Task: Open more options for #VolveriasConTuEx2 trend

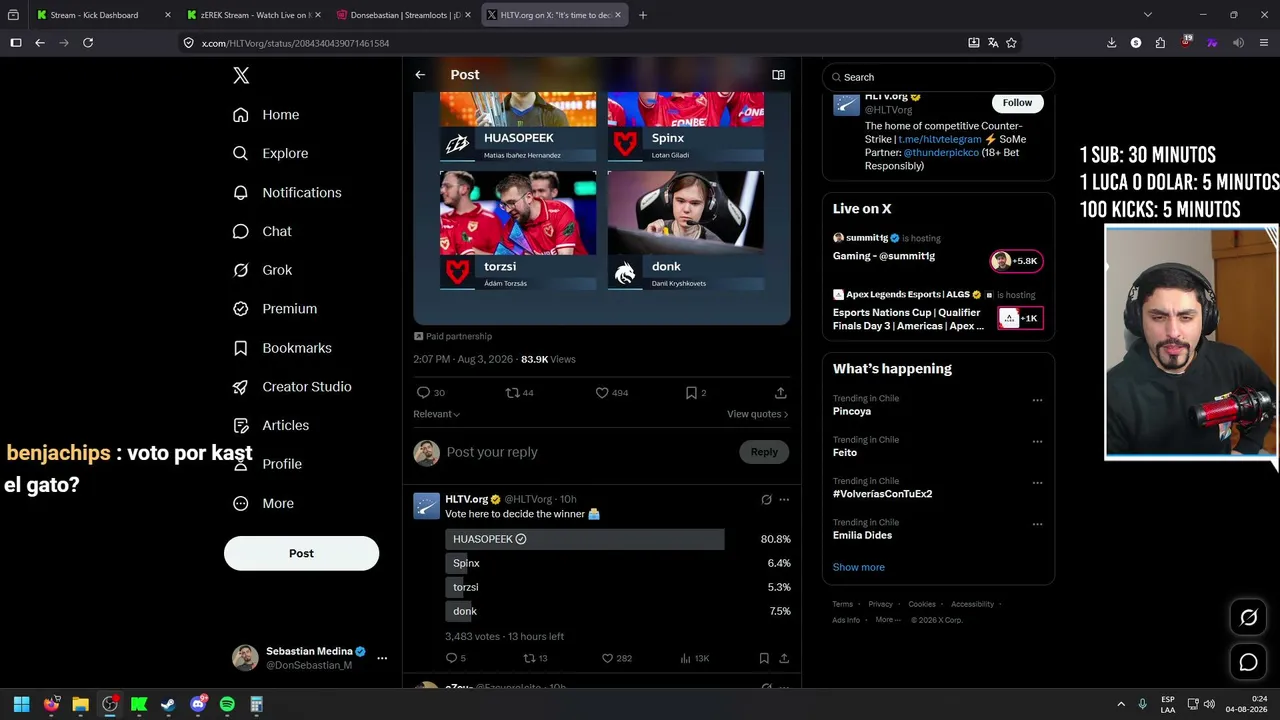Action: [x=1037, y=482]
